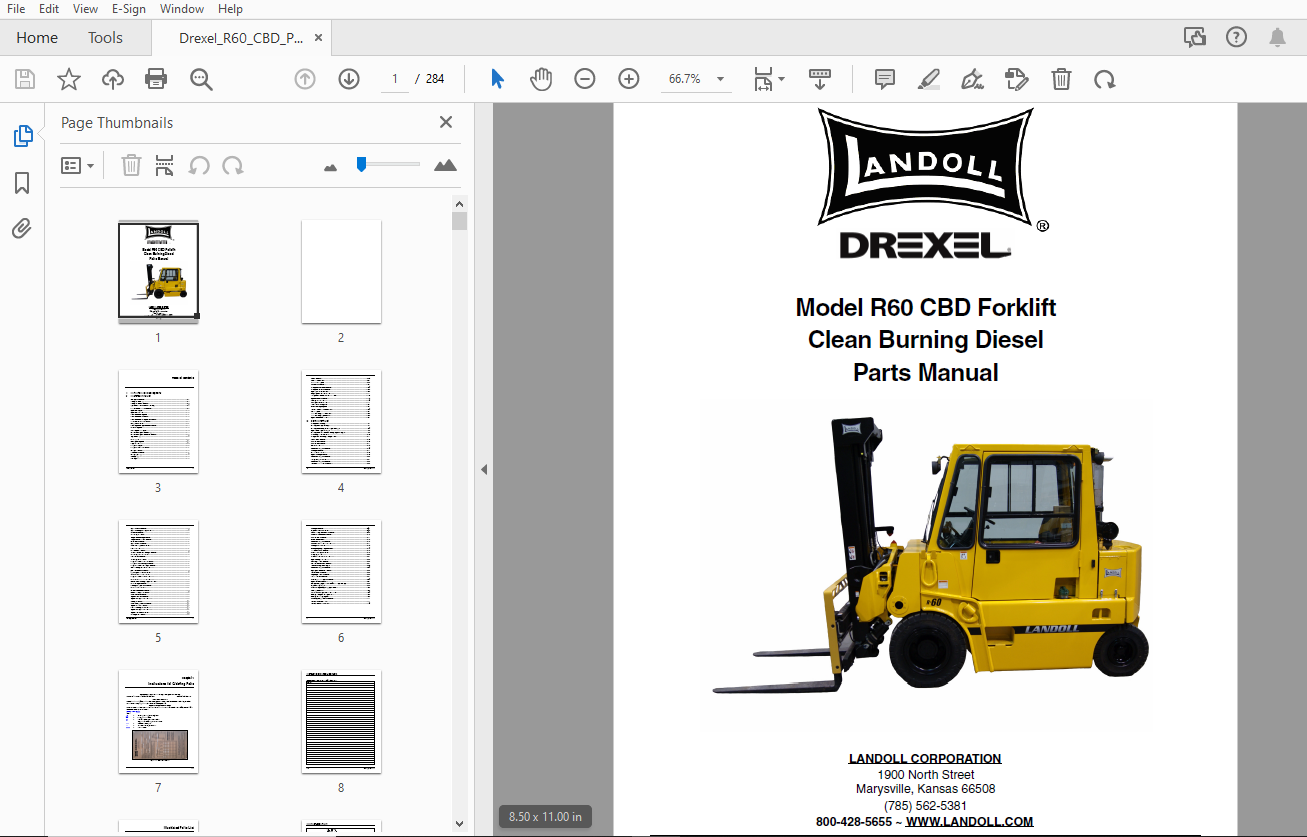Select the highlight text pen tool
Viewport: 1307px width, 837px height.
[929, 79]
